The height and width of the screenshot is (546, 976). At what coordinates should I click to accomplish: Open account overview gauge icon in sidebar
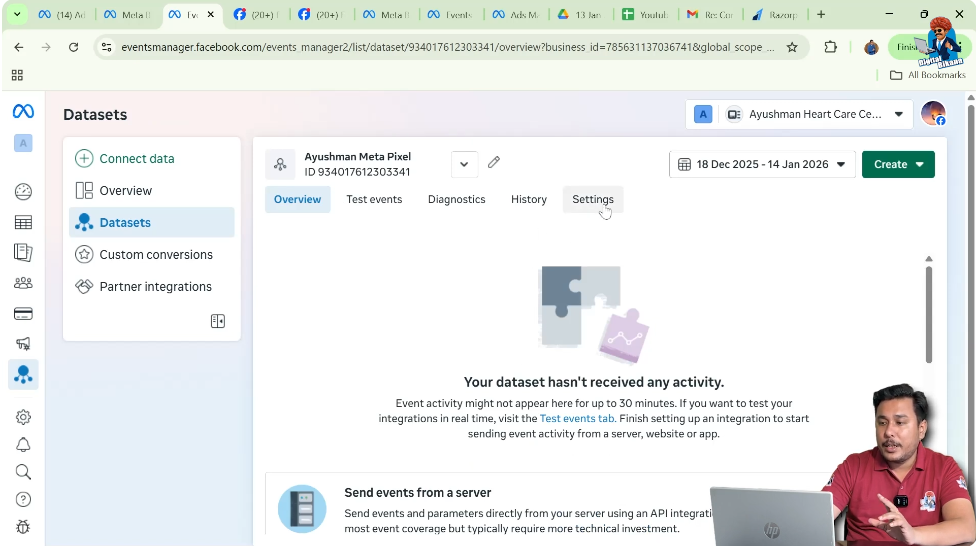(23, 192)
